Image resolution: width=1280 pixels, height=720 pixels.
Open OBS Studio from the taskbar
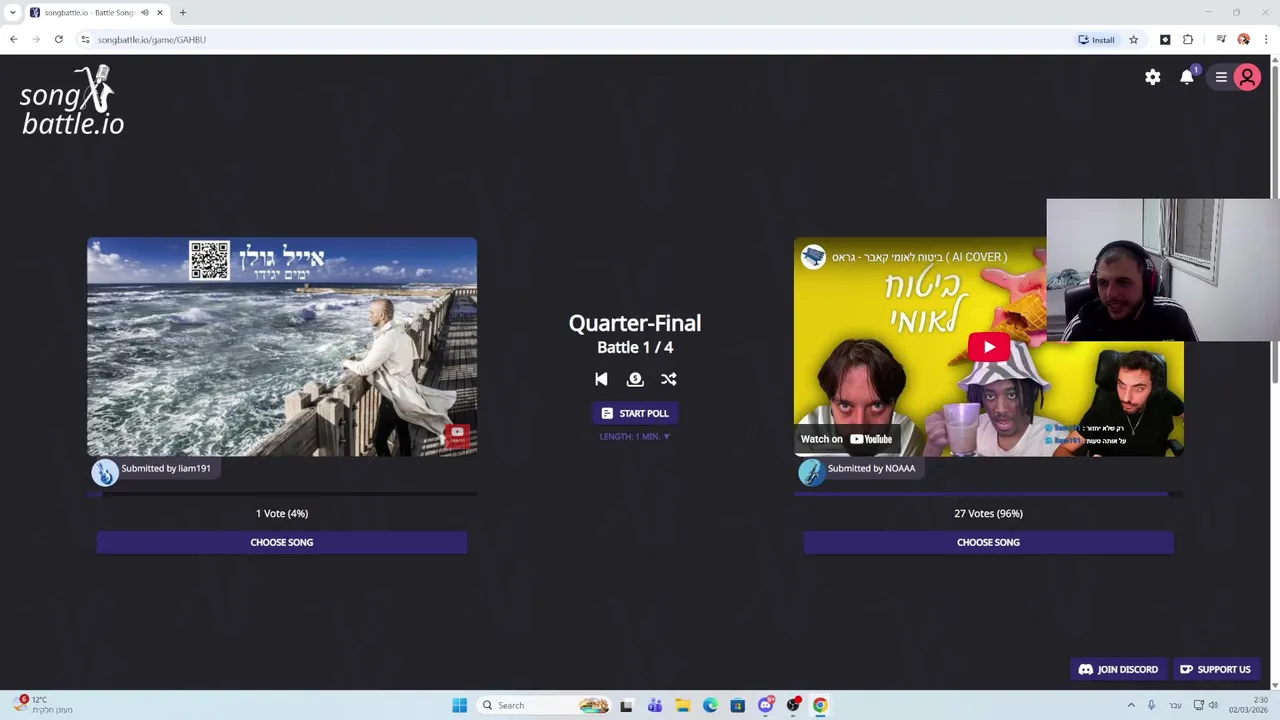click(x=794, y=705)
